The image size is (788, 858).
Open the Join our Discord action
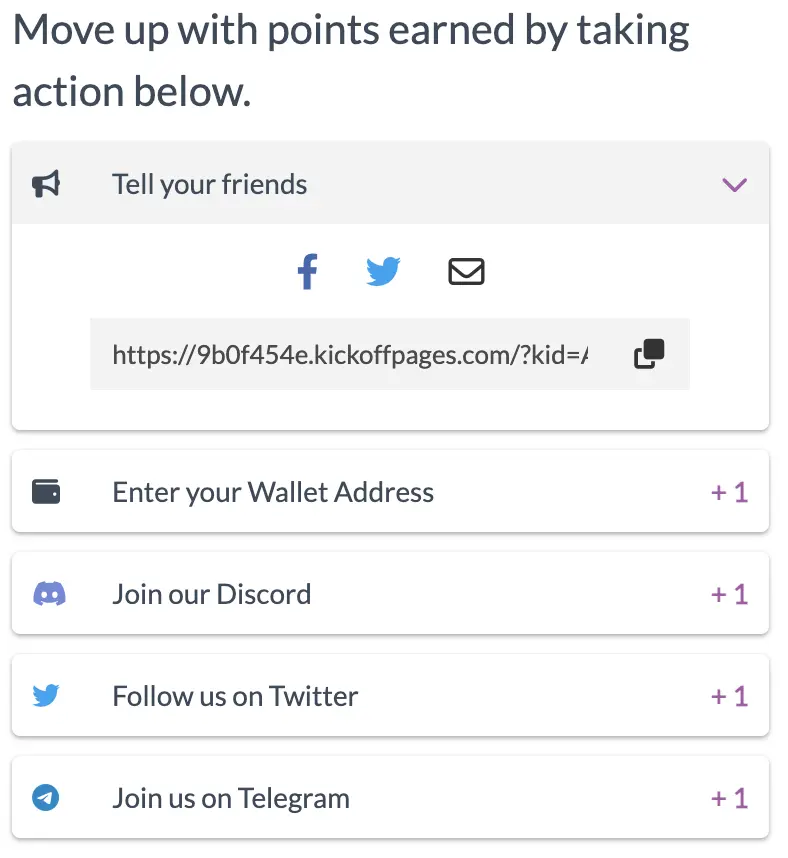(212, 594)
